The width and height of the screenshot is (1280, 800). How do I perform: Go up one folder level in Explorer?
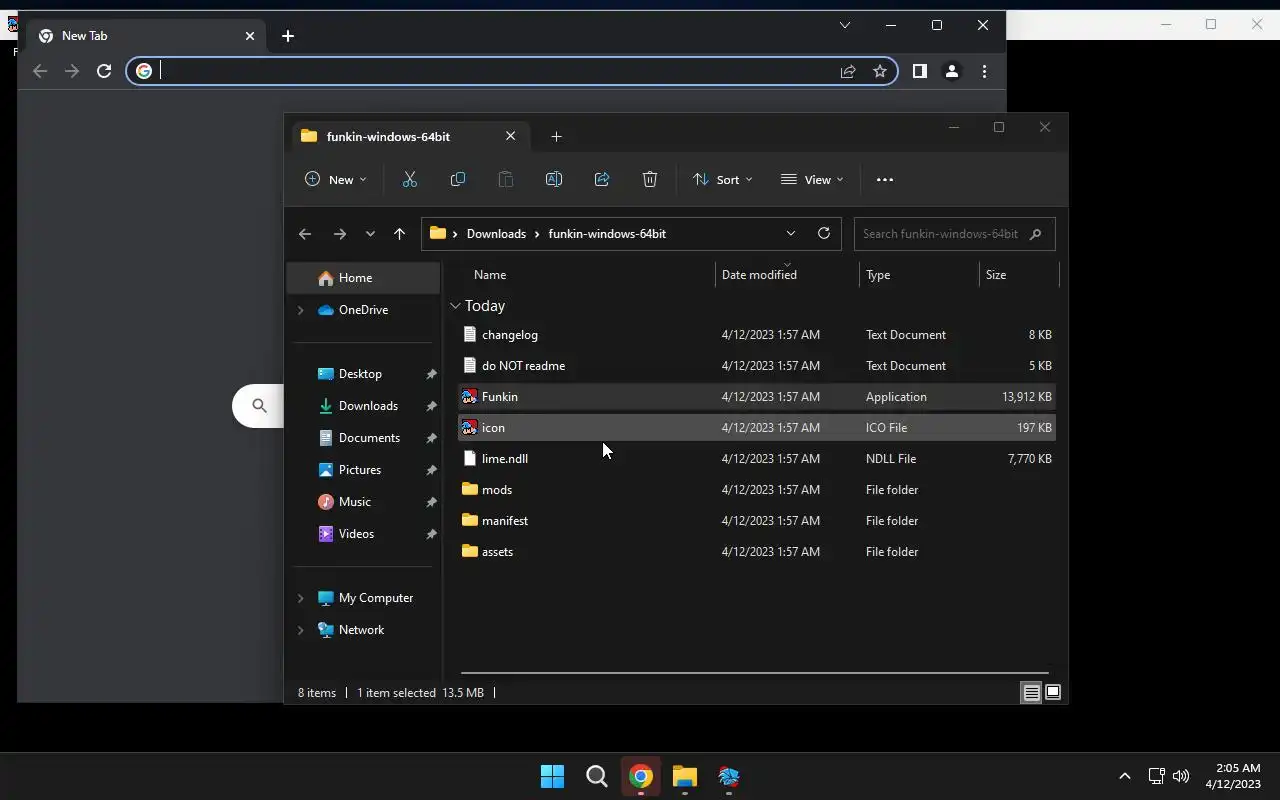point(399,234)
